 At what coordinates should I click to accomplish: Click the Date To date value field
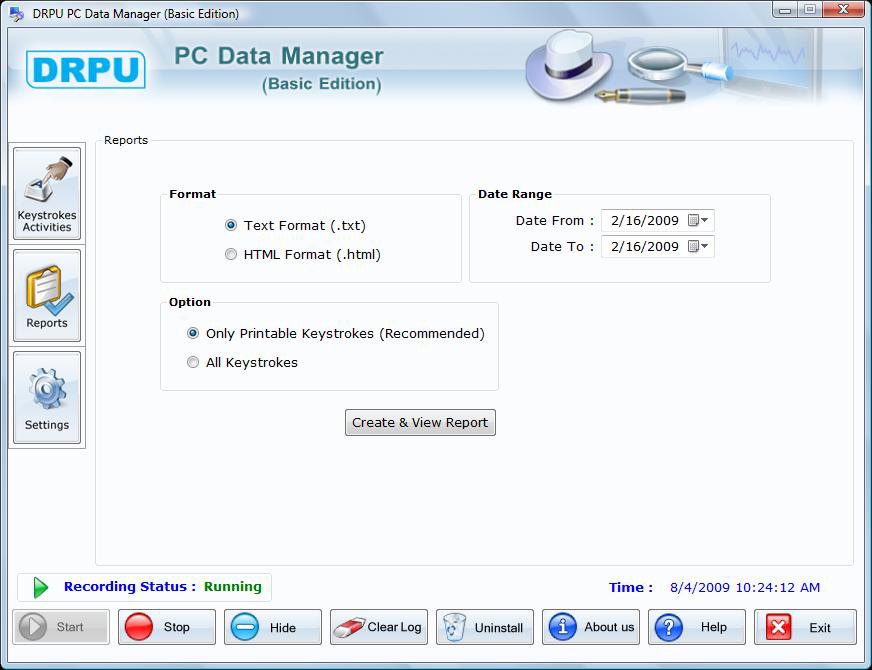[645, 246]
